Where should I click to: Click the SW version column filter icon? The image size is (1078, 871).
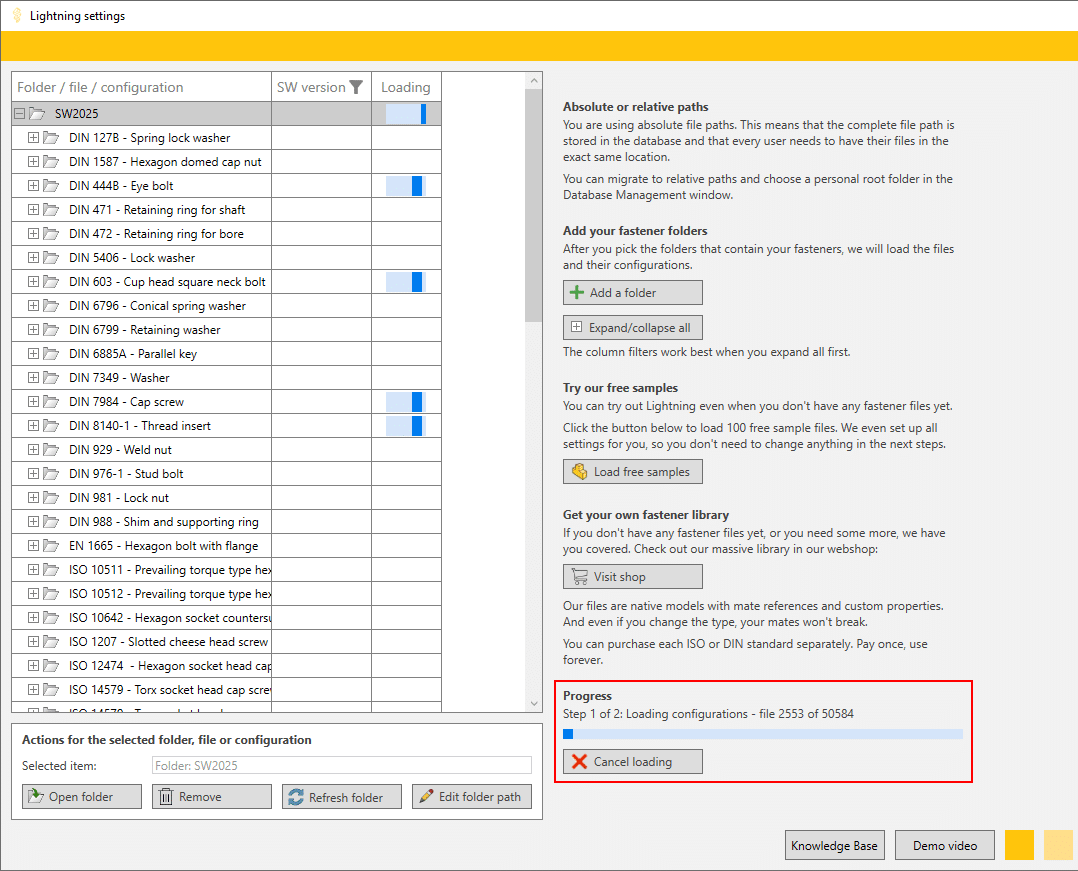point(355,87)
